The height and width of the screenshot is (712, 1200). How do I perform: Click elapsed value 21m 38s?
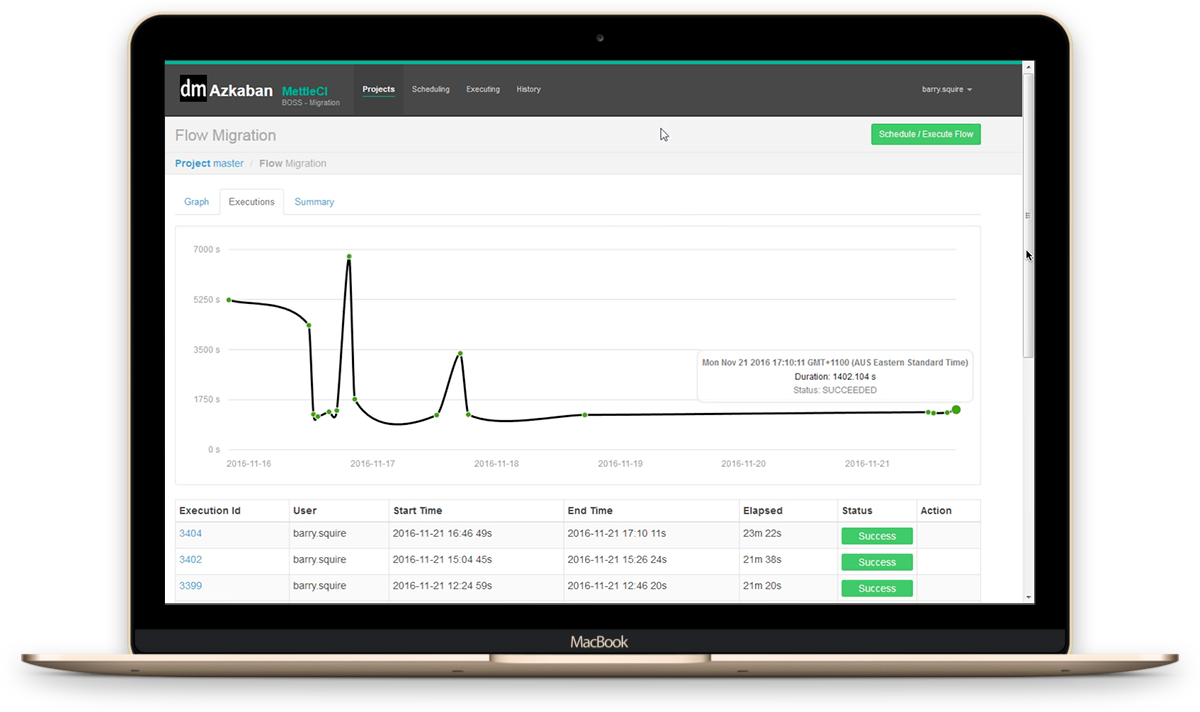tap(762, 560)
